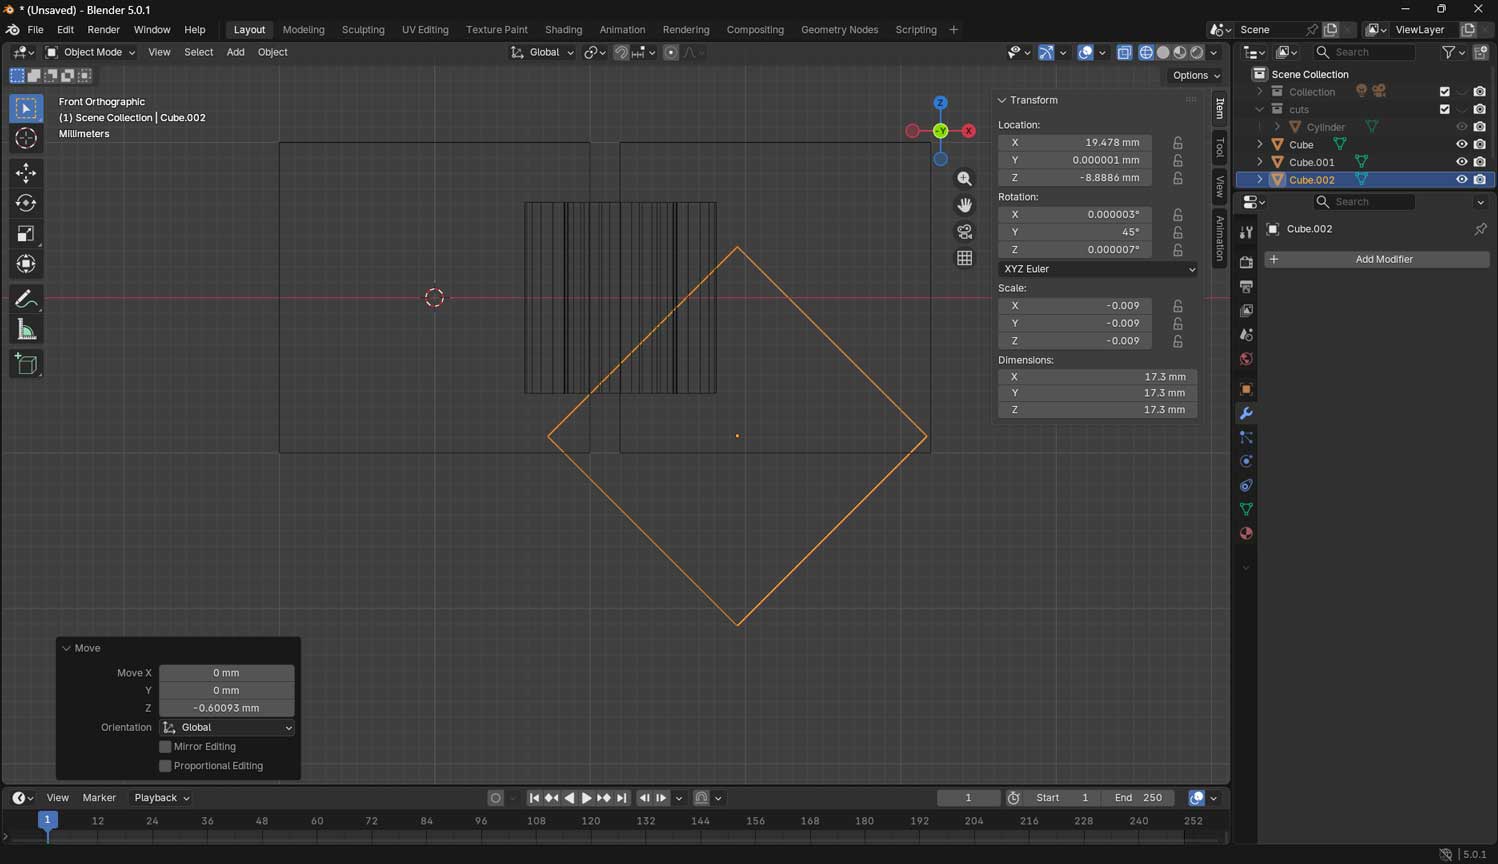Open the Object Mode dropdown
1498x864 pixels.
[91, 52]
